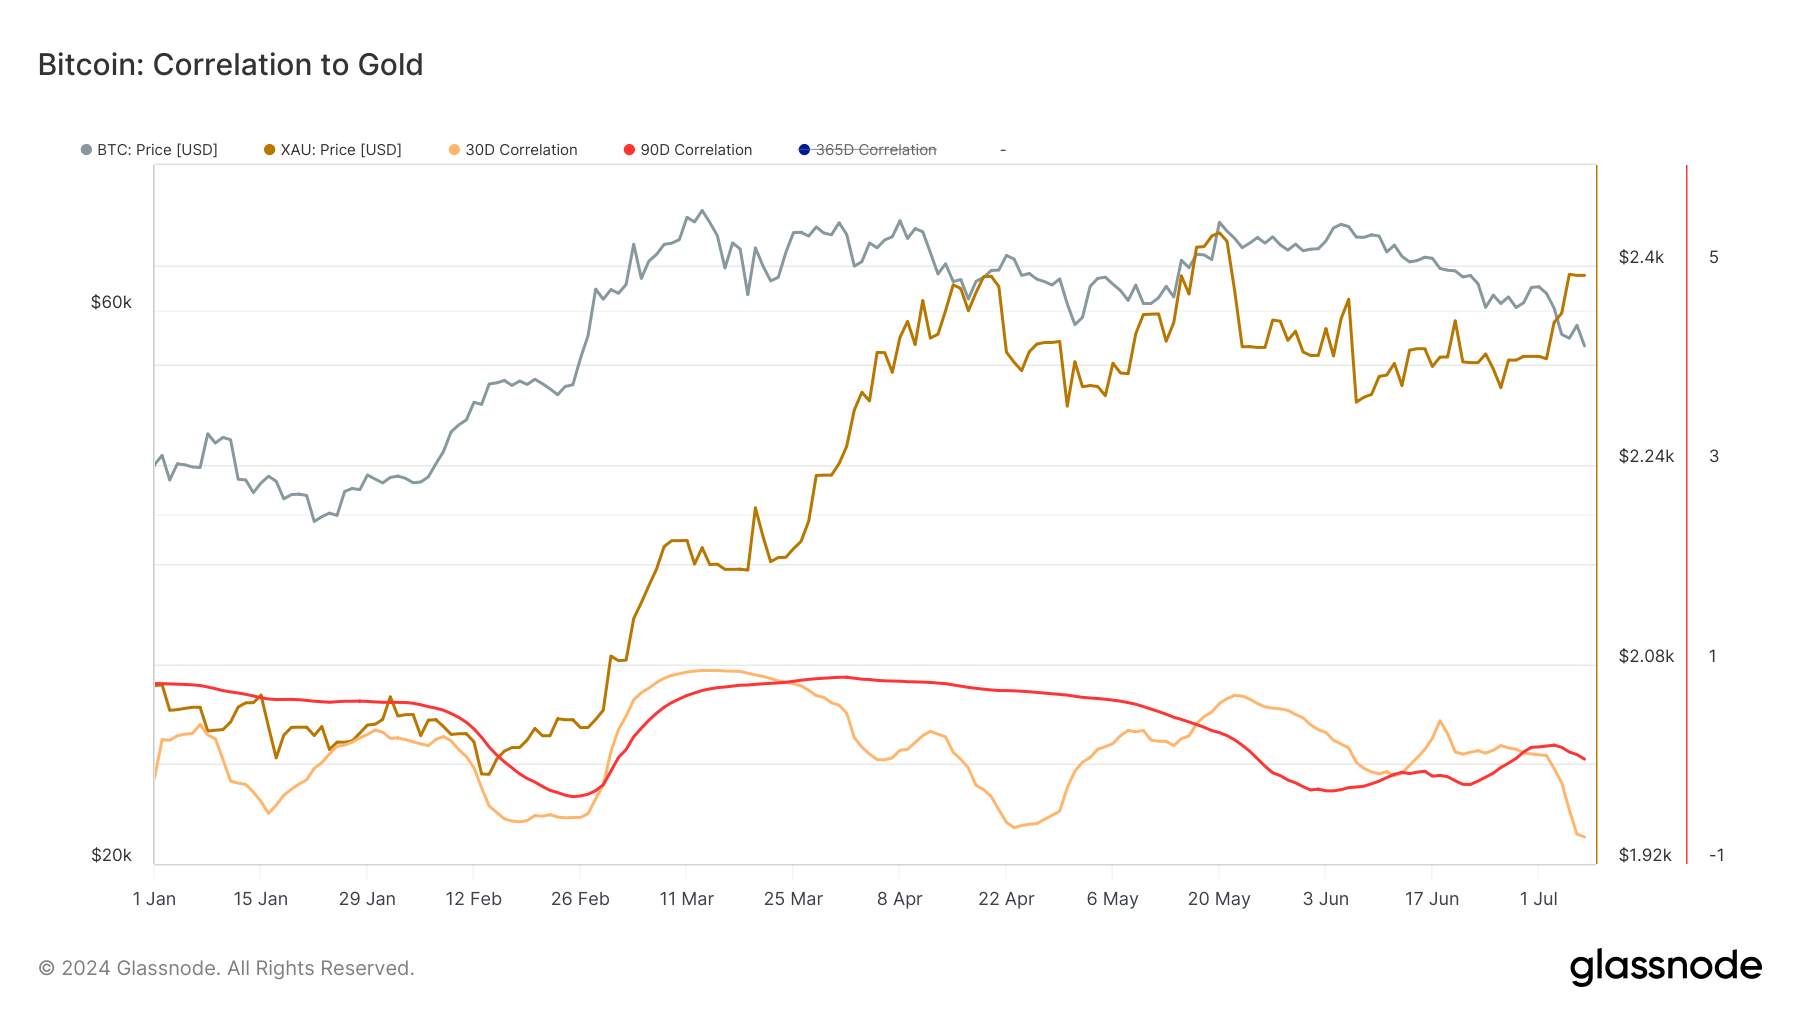Click the Glassnode copyright notice text
This screenshot has width=1800, height=1013.
click(x=226, y=968)
